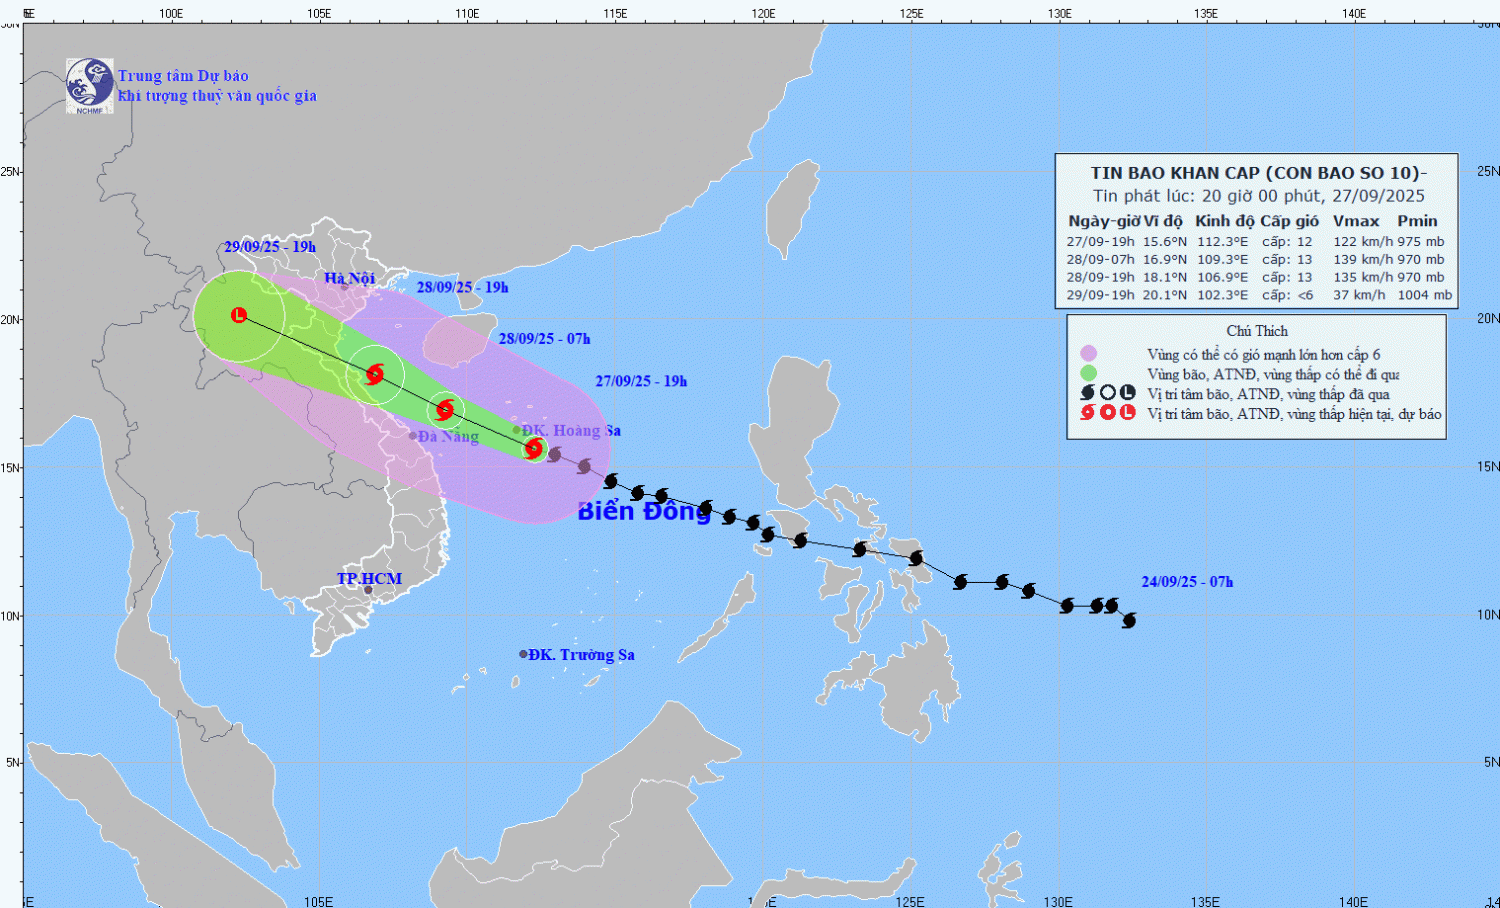The width and height of the screenshot is (1500, 908).
Task: Click the 24/09/25 - 07h timestamp label
Action: click(1187, 582)
